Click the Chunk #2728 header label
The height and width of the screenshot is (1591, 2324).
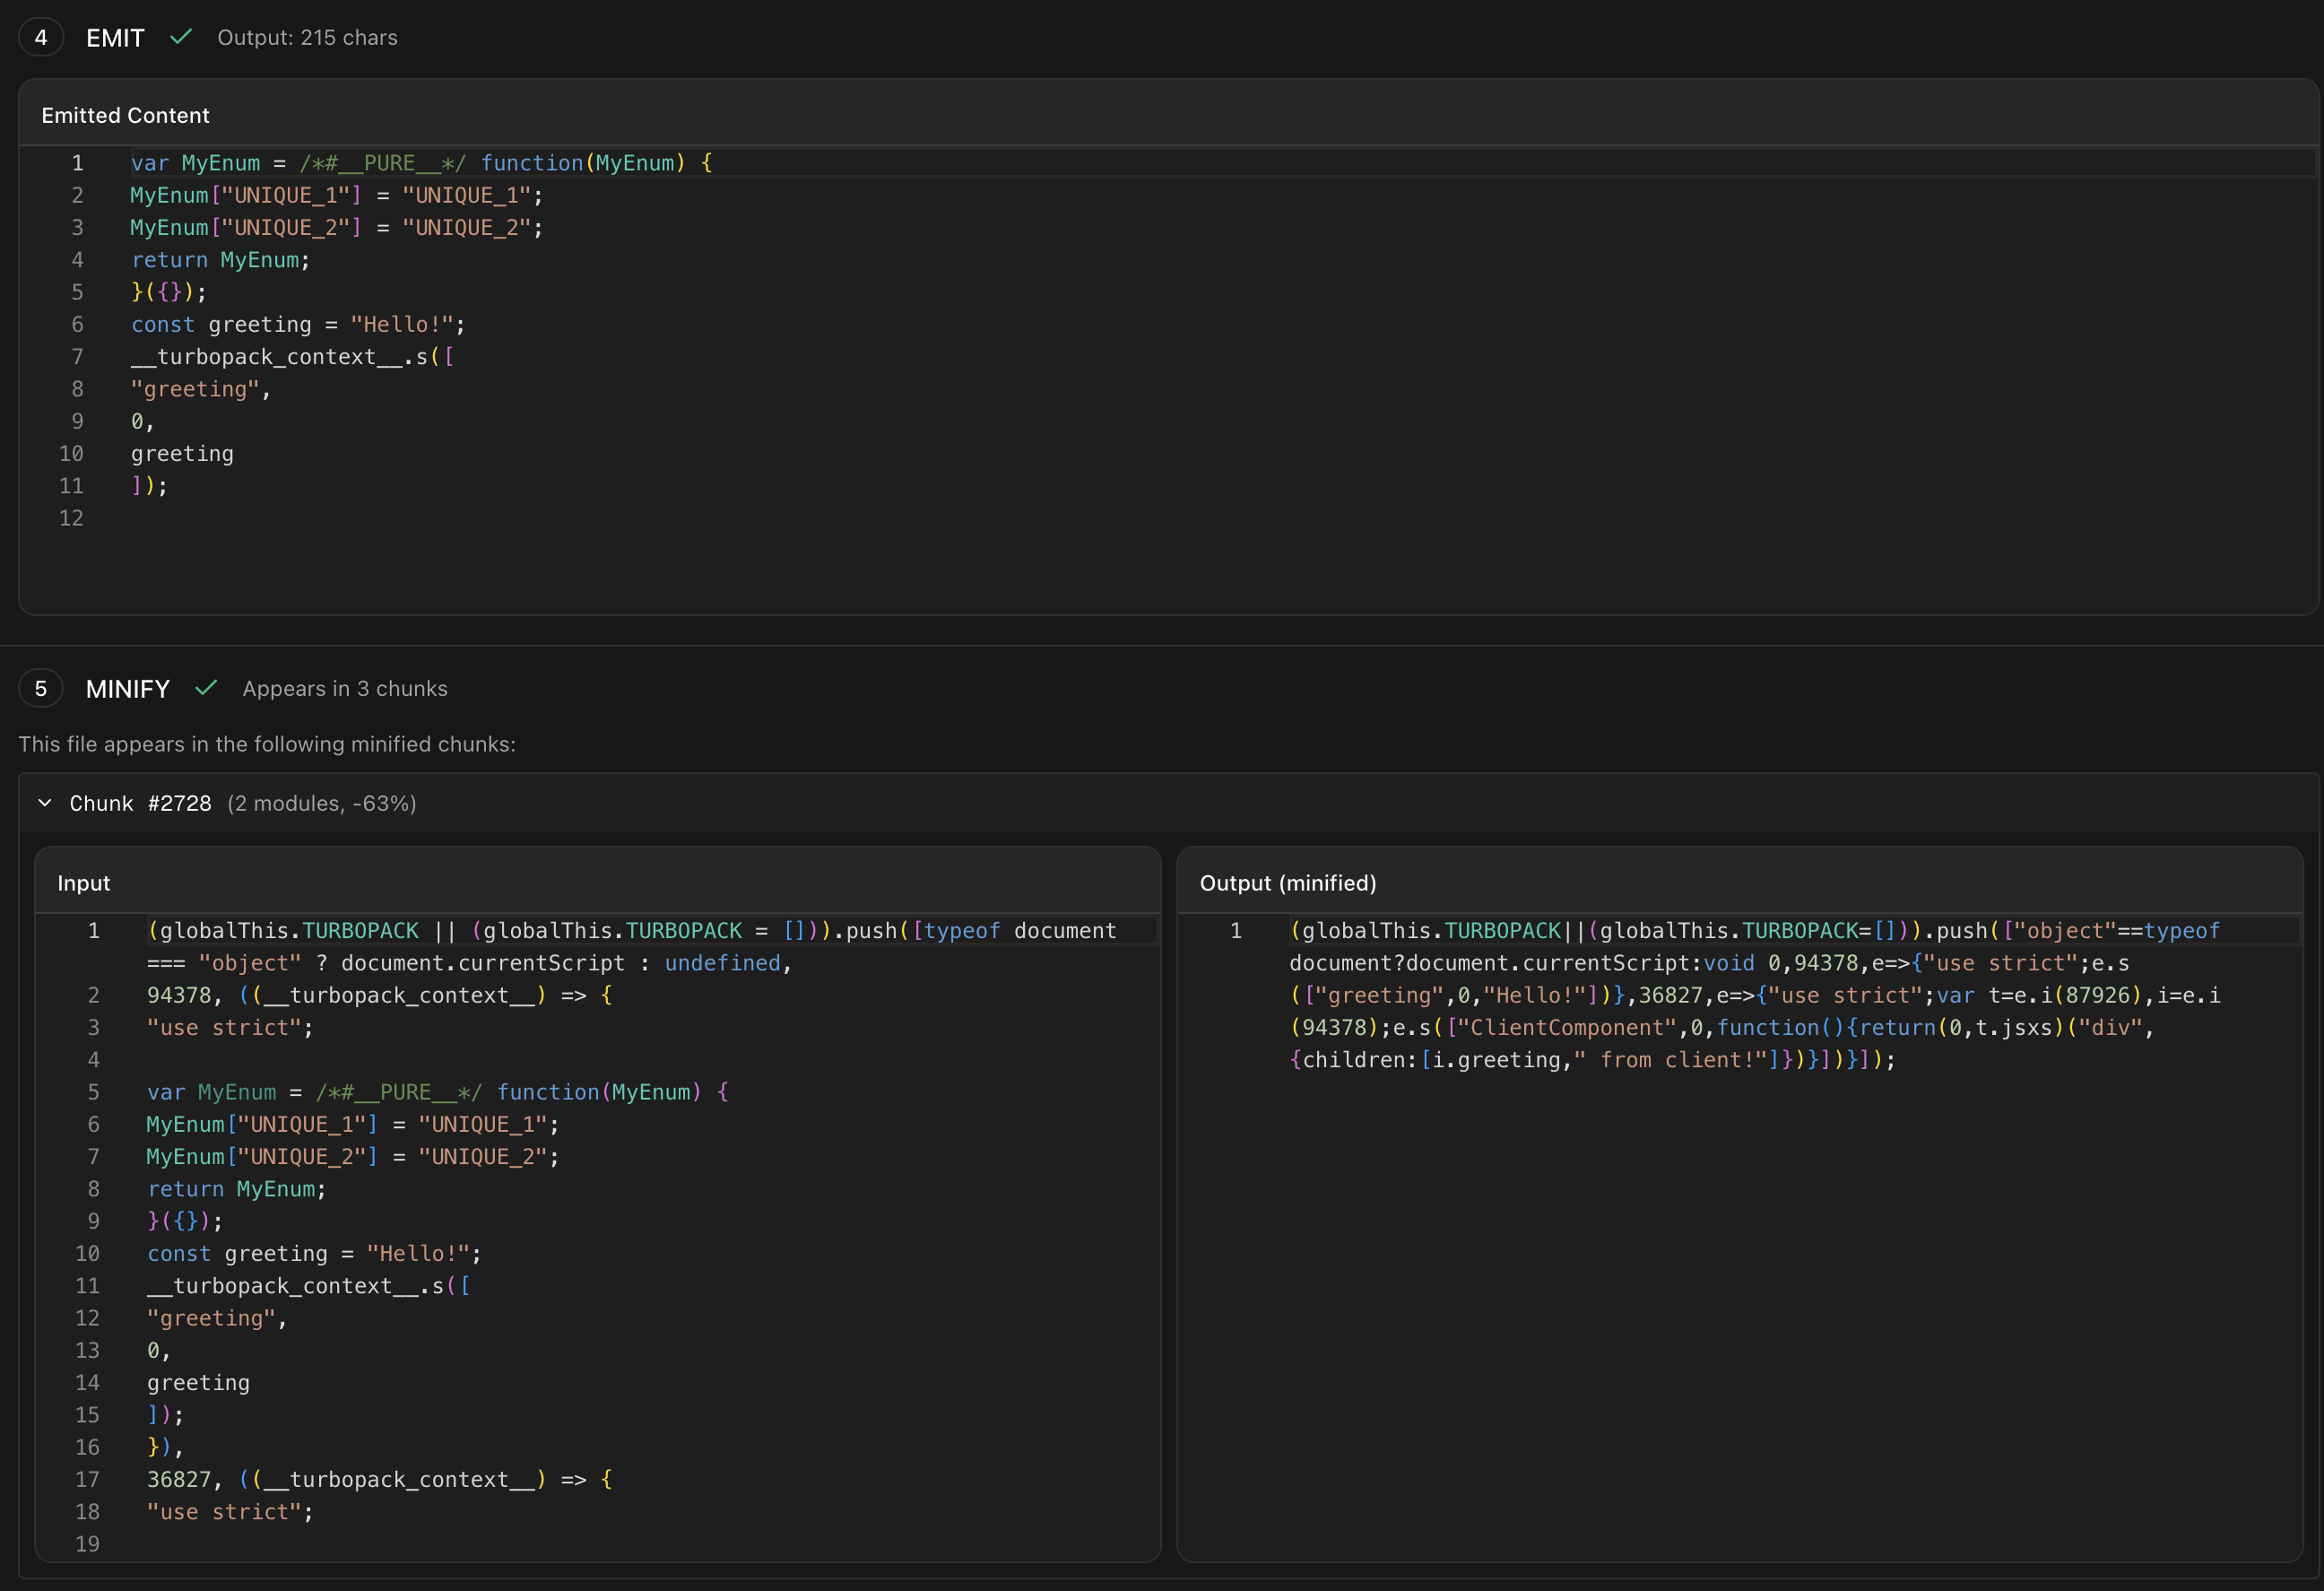click(140, 803)
